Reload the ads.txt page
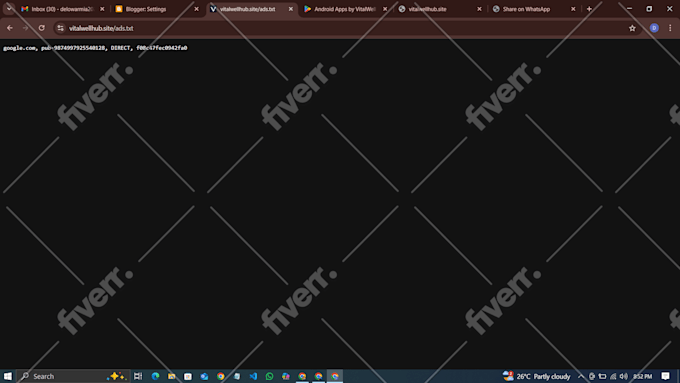Screen dimensions: 680x383 [x=42, y=28]
